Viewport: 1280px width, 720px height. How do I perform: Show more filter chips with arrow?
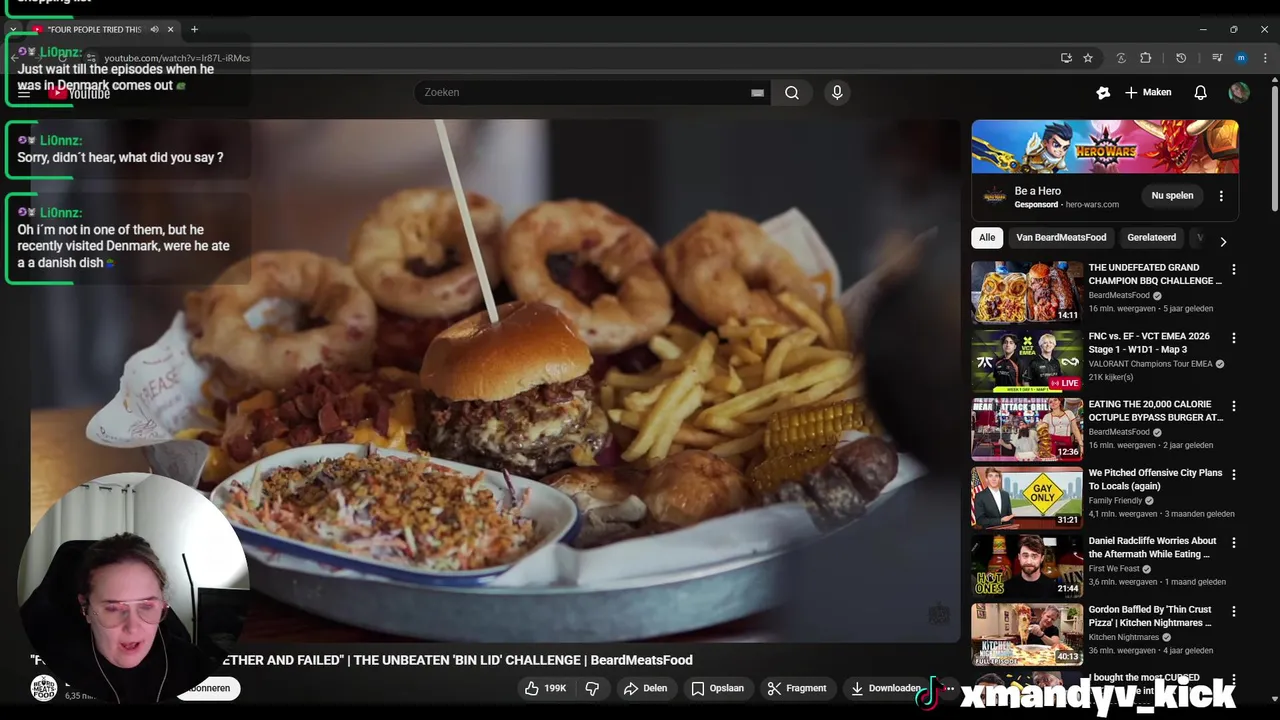[x=1223, y=241]
